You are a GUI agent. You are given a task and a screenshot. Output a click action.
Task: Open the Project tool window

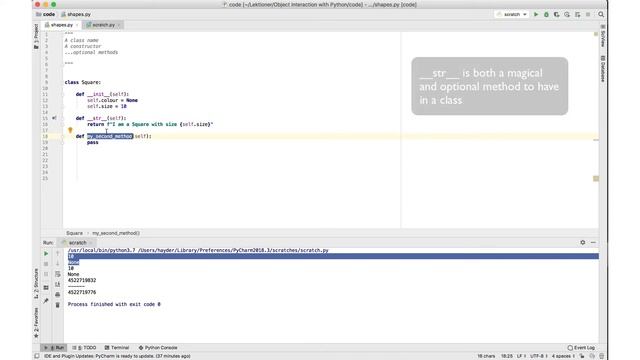pyautogui.click(x=36, y=36)
